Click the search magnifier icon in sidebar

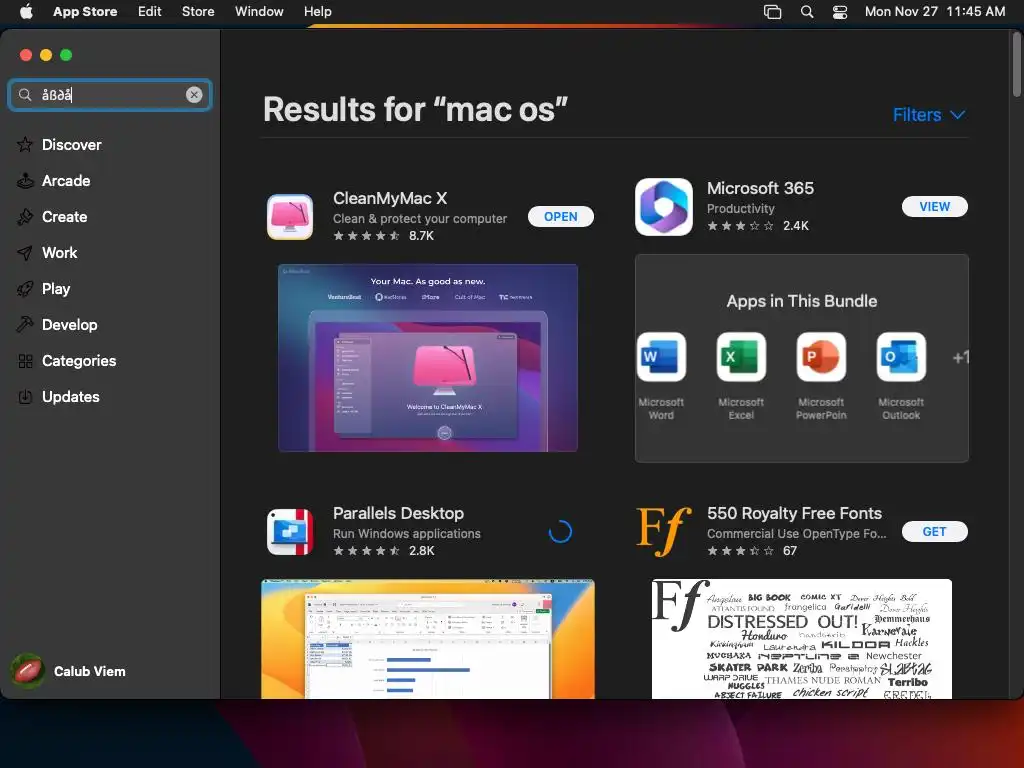tap(25, 95)
